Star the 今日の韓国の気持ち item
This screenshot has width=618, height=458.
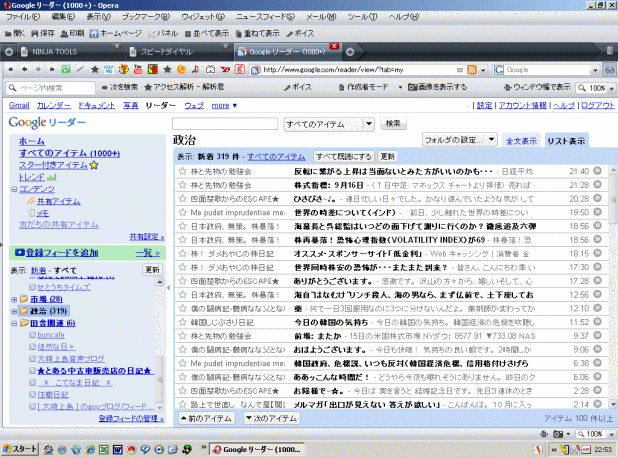[182, 322]
